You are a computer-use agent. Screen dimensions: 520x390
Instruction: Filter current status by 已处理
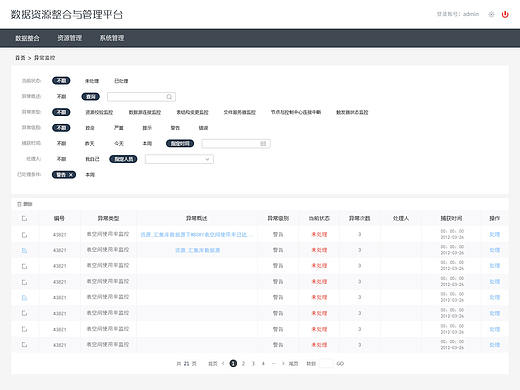click(x=121, y=81)
